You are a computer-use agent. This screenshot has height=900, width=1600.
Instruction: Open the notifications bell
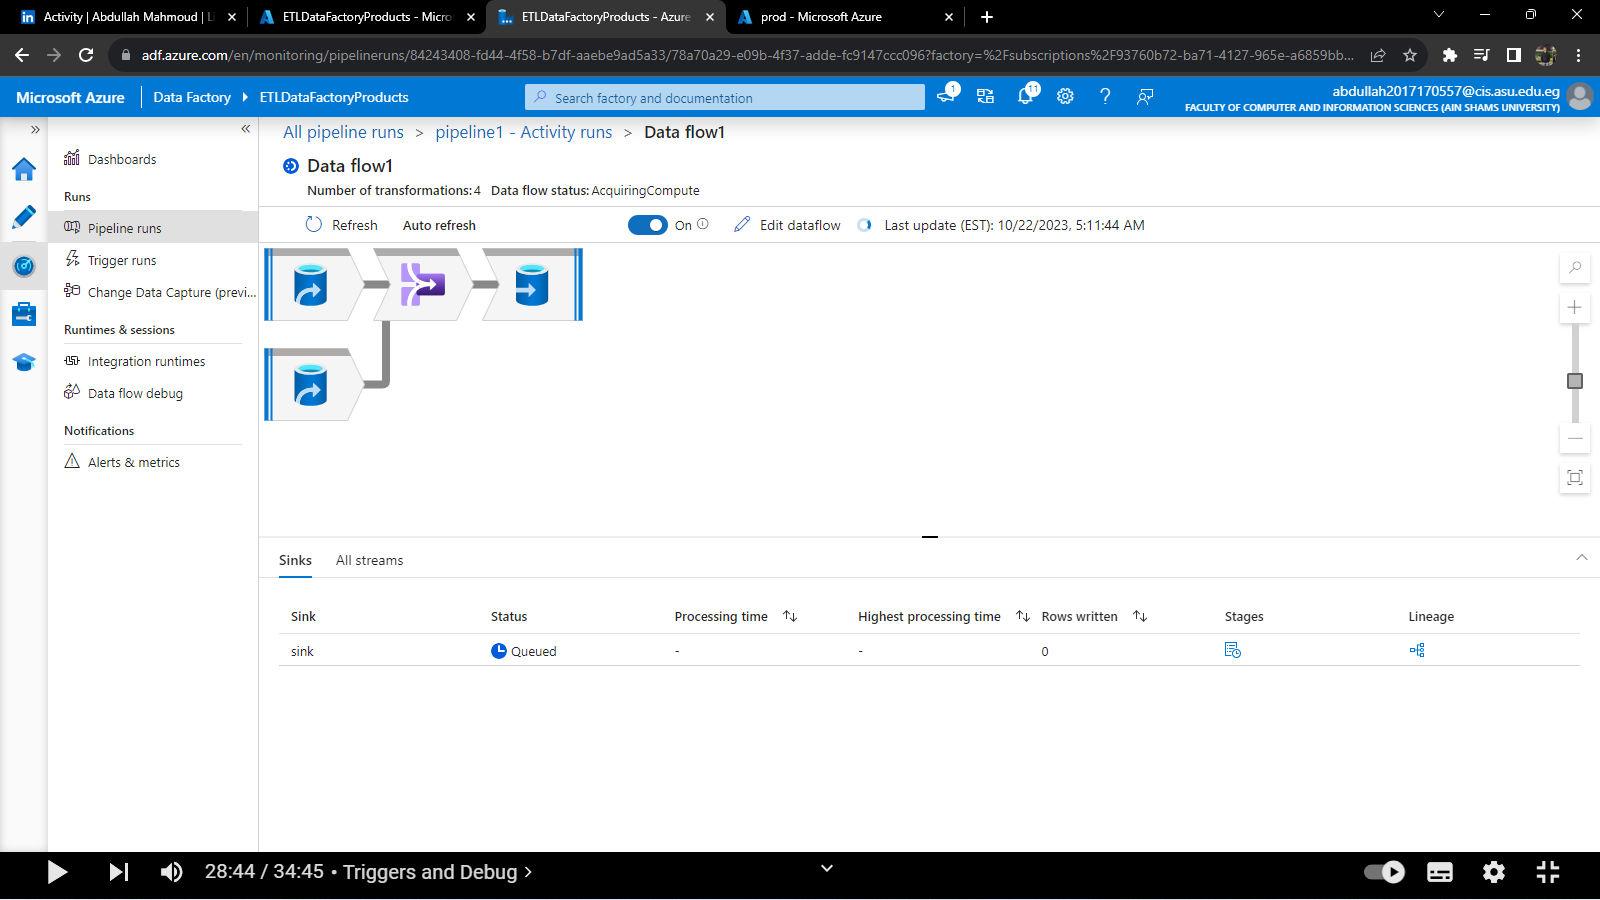point(1025,96)
